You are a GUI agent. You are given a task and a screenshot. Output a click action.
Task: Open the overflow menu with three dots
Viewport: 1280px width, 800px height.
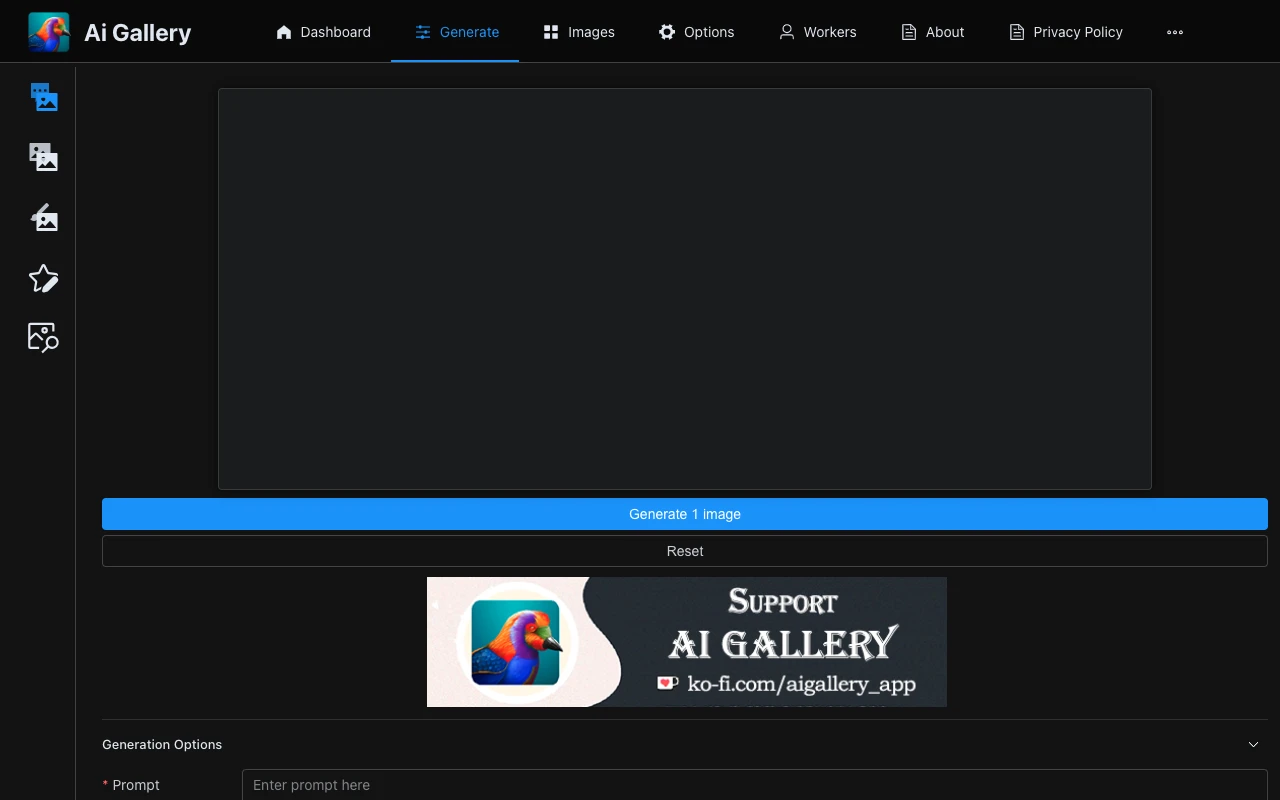1175,31
